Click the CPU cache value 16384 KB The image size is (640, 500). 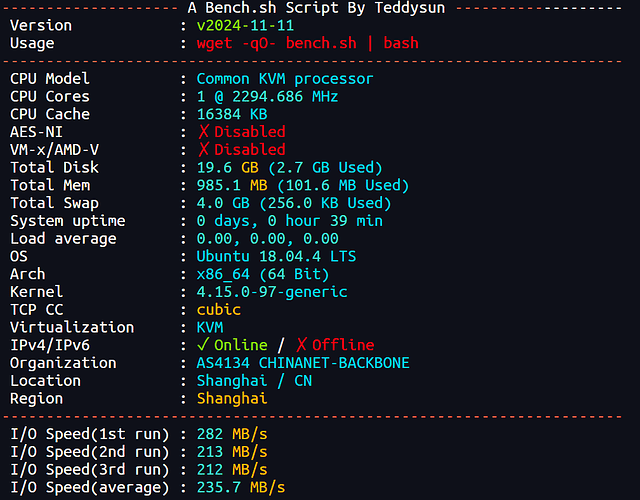pyautogui.click(x=232, y=114)
